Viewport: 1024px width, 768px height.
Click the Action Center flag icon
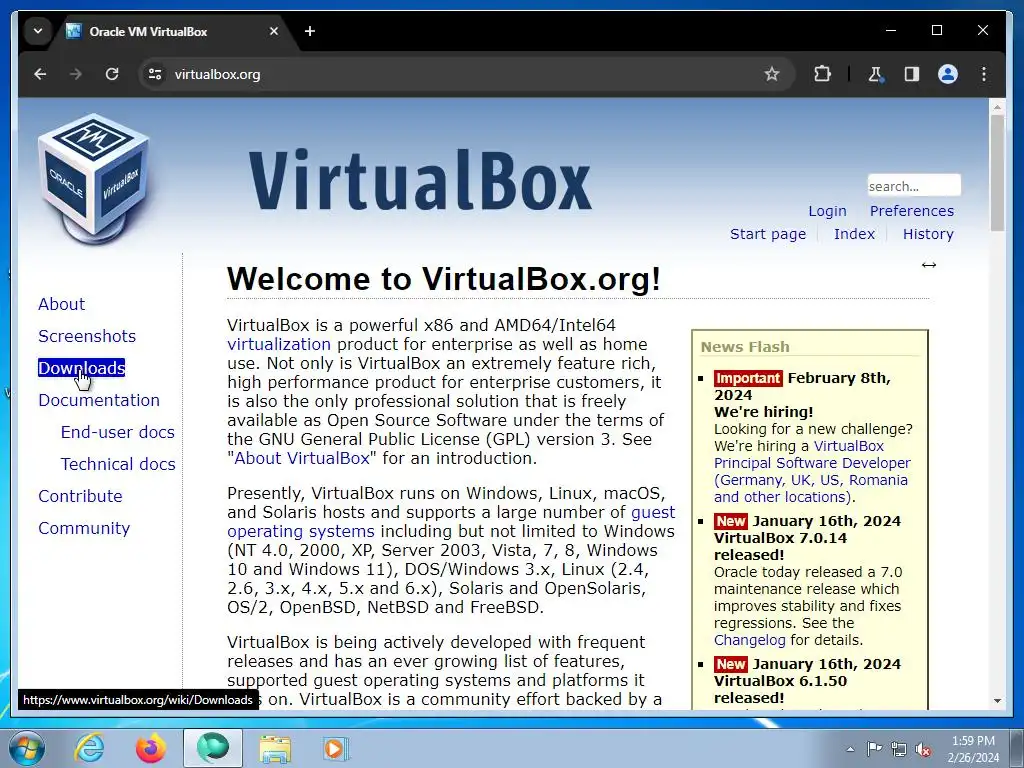874,749
